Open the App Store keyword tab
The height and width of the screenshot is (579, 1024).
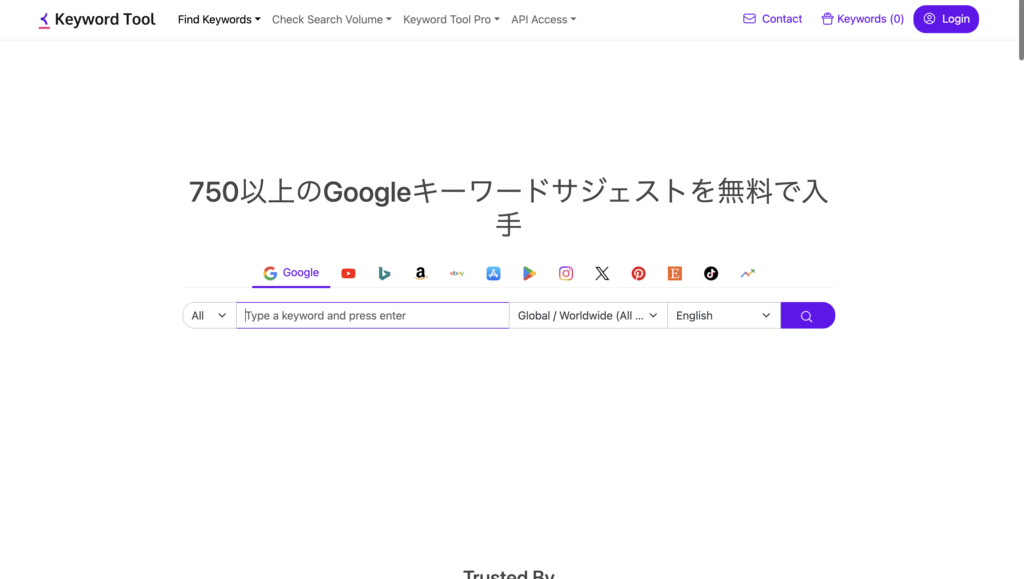[x=493, y=274]
